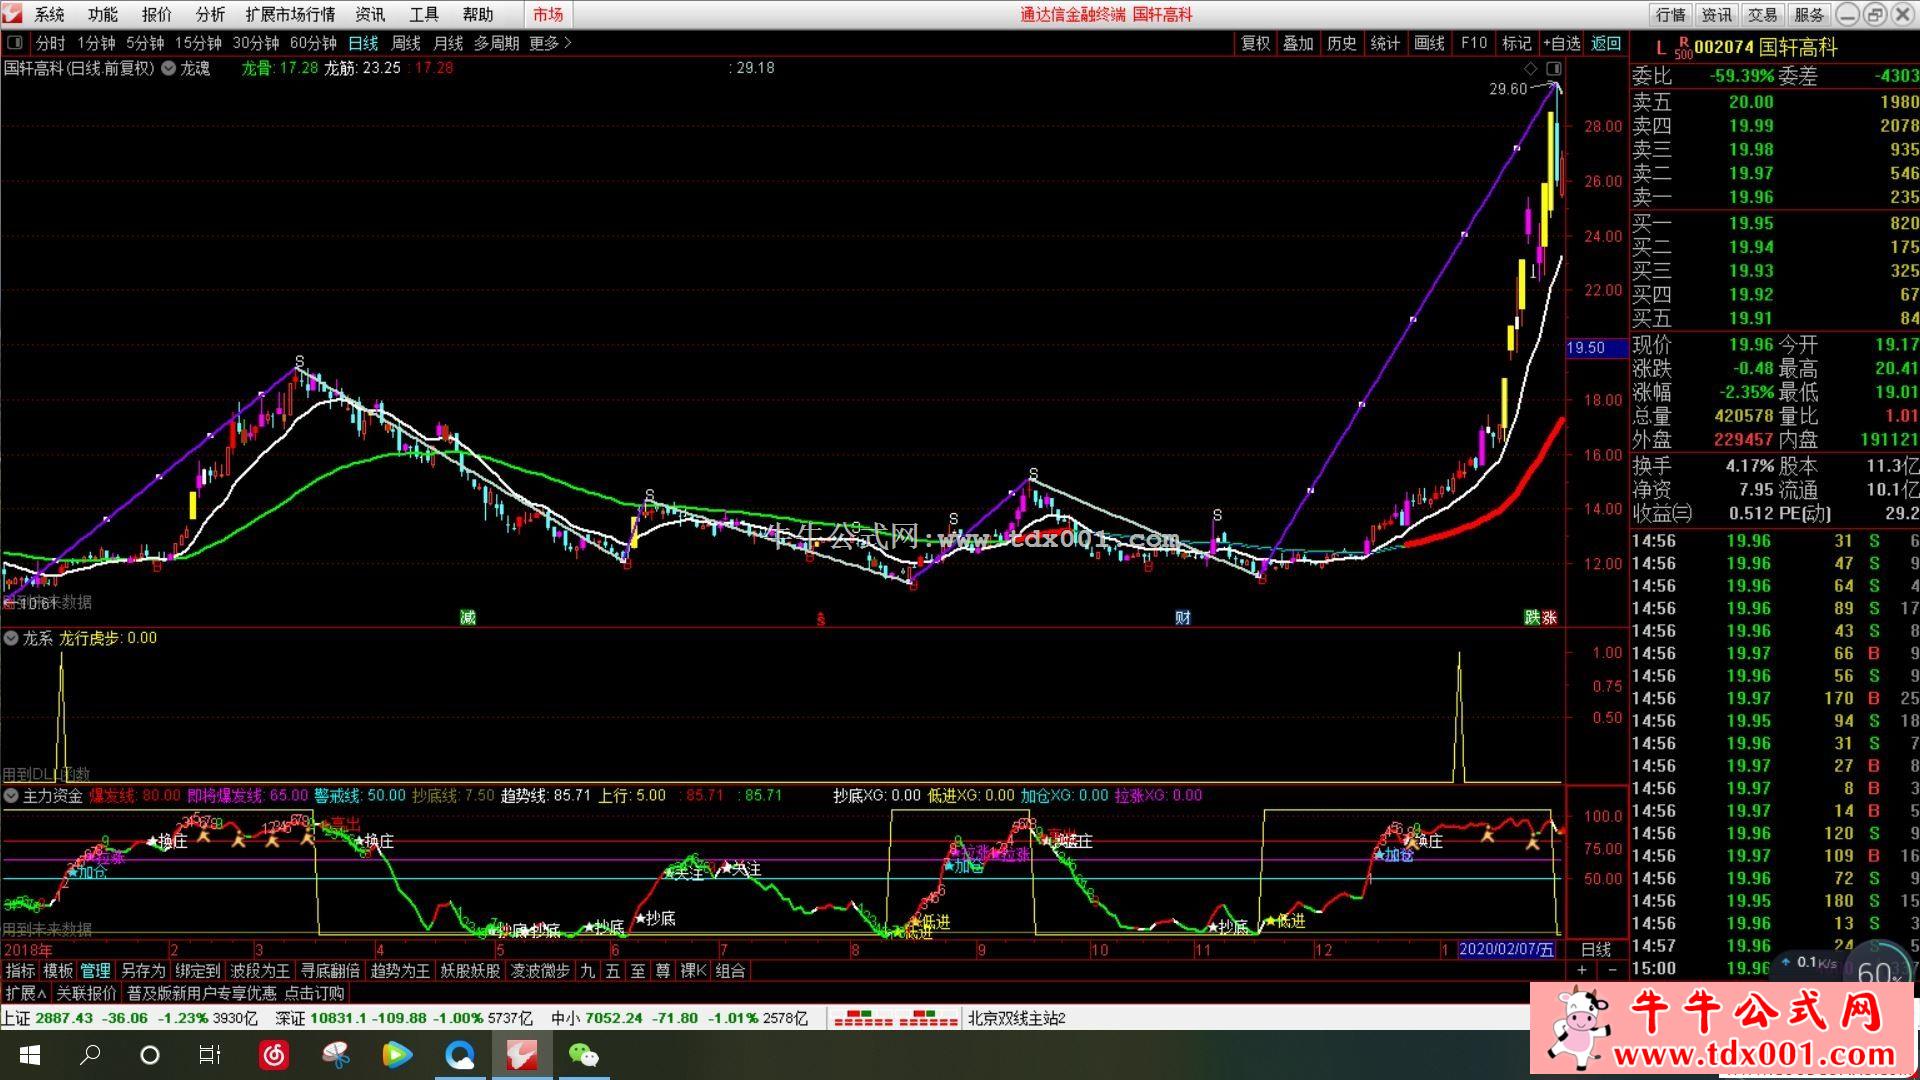Open the 扩展市场行情 menu

click(290, 14)
